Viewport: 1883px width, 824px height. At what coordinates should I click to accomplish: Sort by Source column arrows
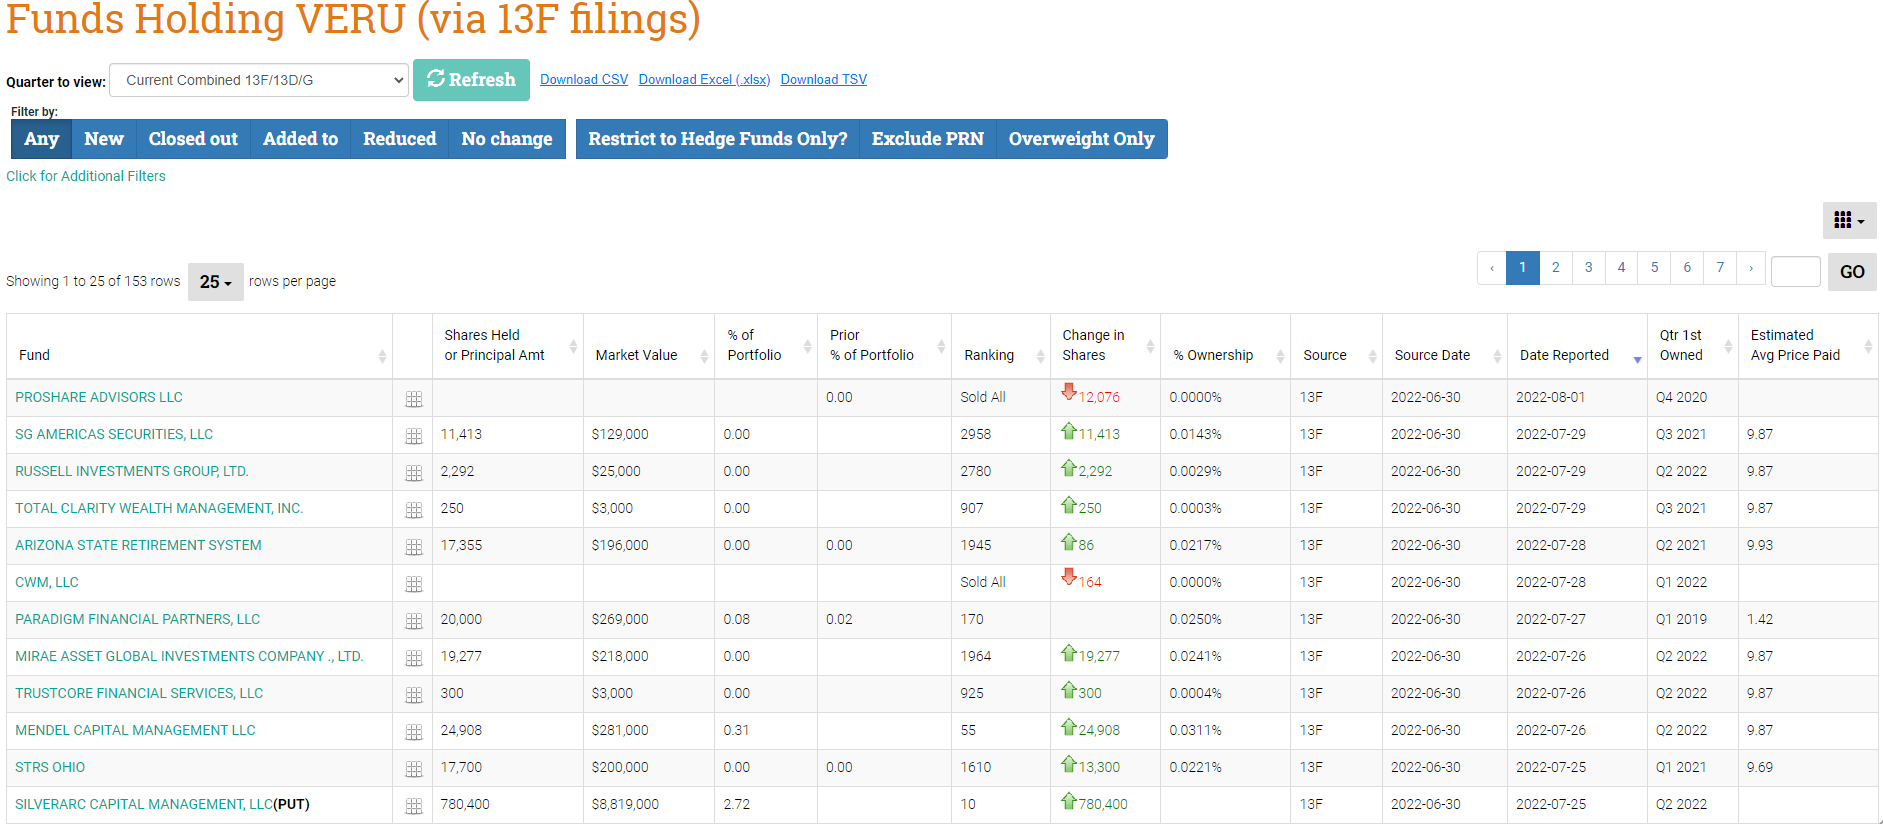[x=1372, y=356]
